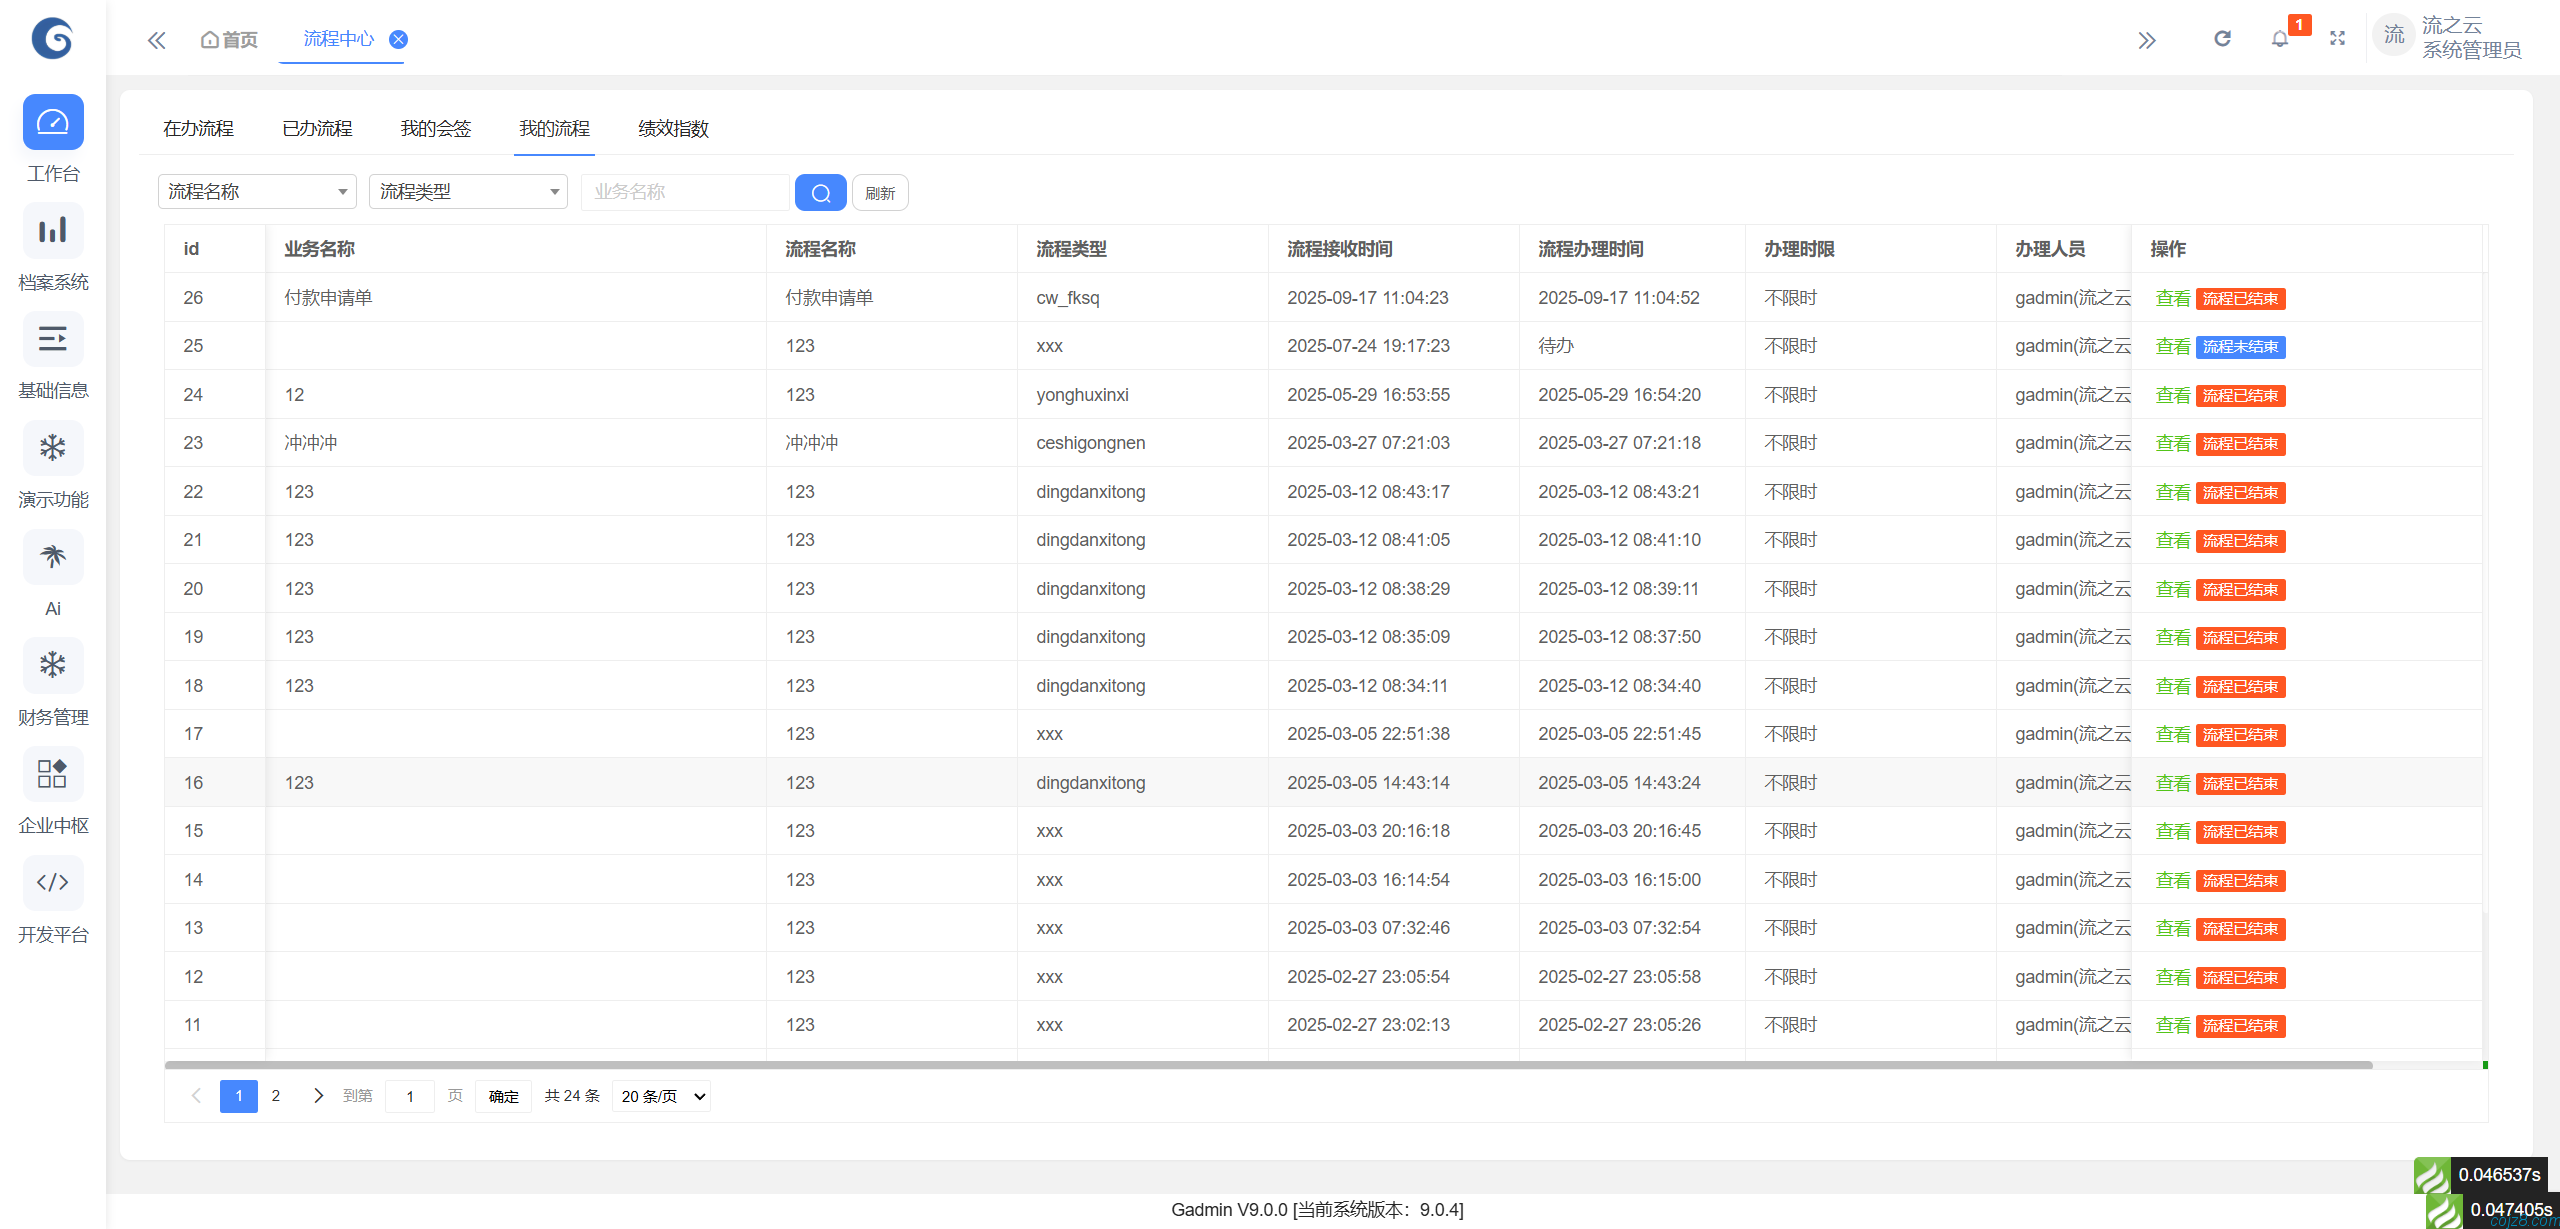Open the 开发平台 development platform

52,882
